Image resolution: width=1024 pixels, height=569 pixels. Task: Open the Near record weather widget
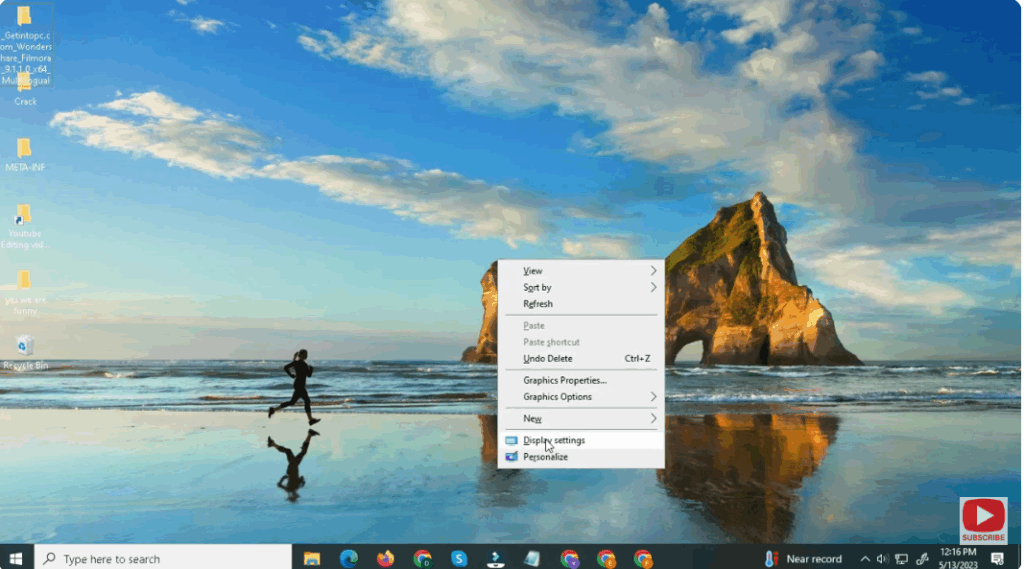[x=803, y=559]
